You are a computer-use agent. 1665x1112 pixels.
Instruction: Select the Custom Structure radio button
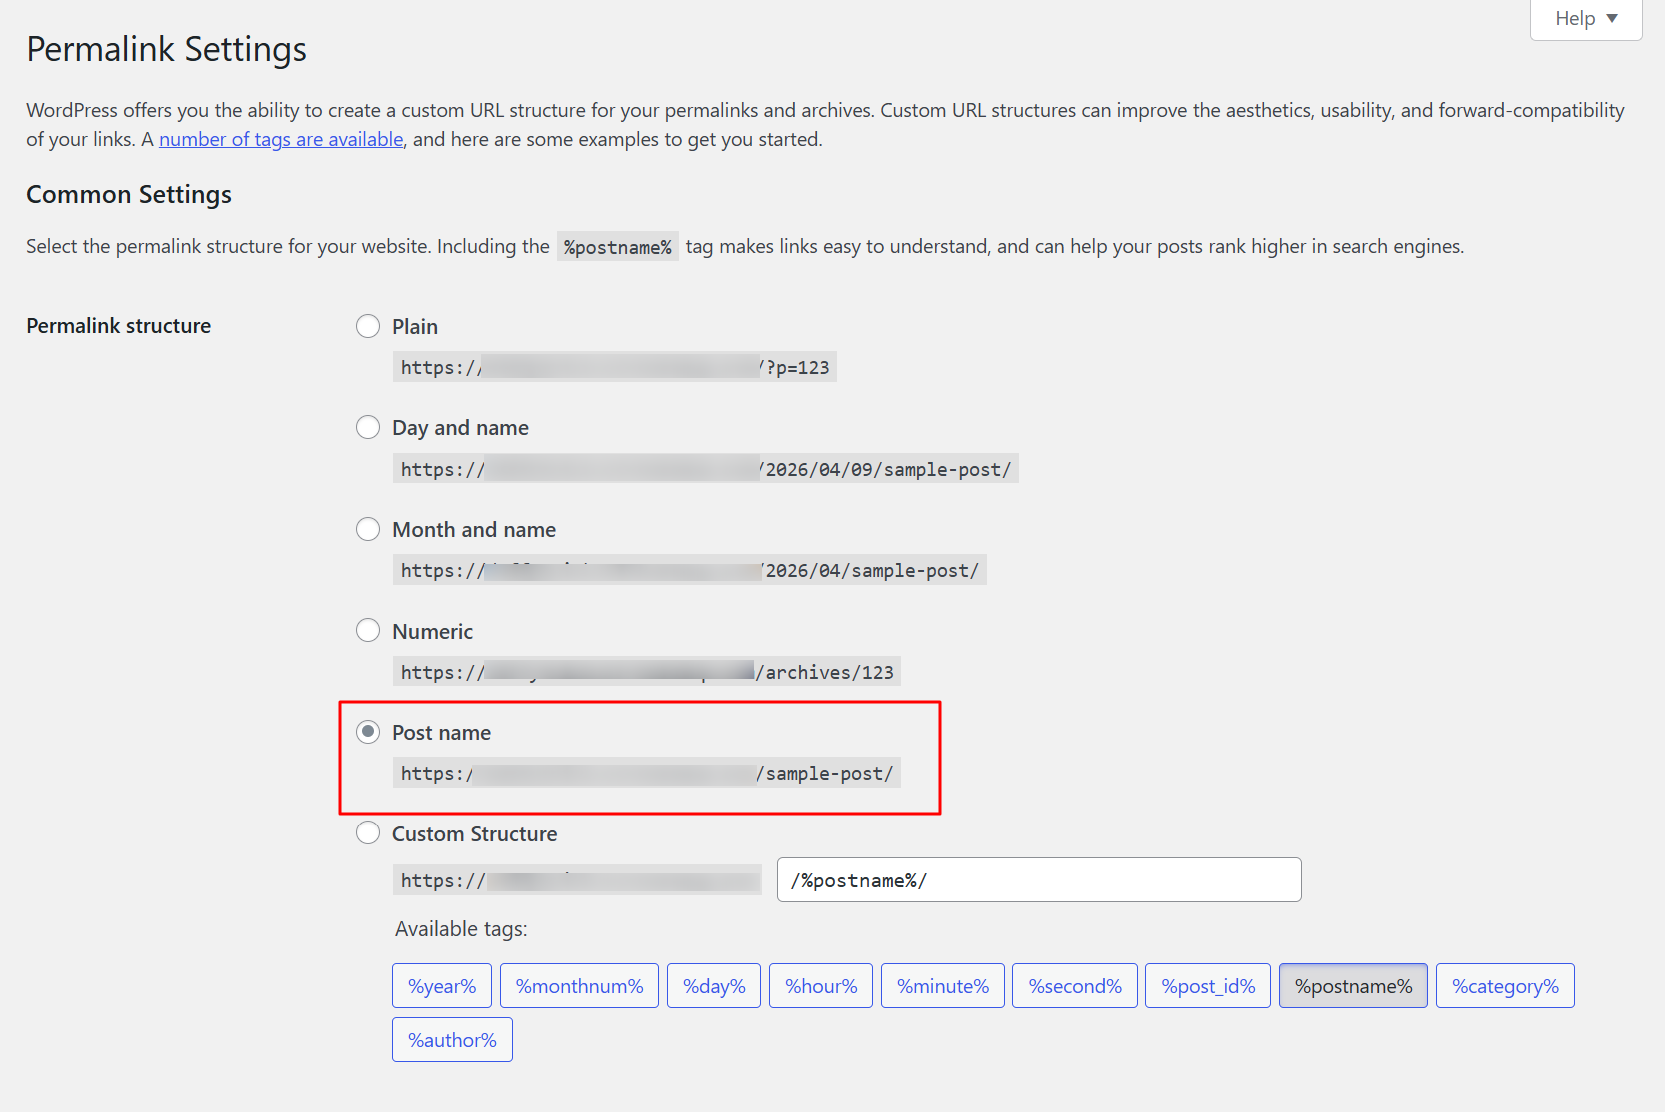368,833
